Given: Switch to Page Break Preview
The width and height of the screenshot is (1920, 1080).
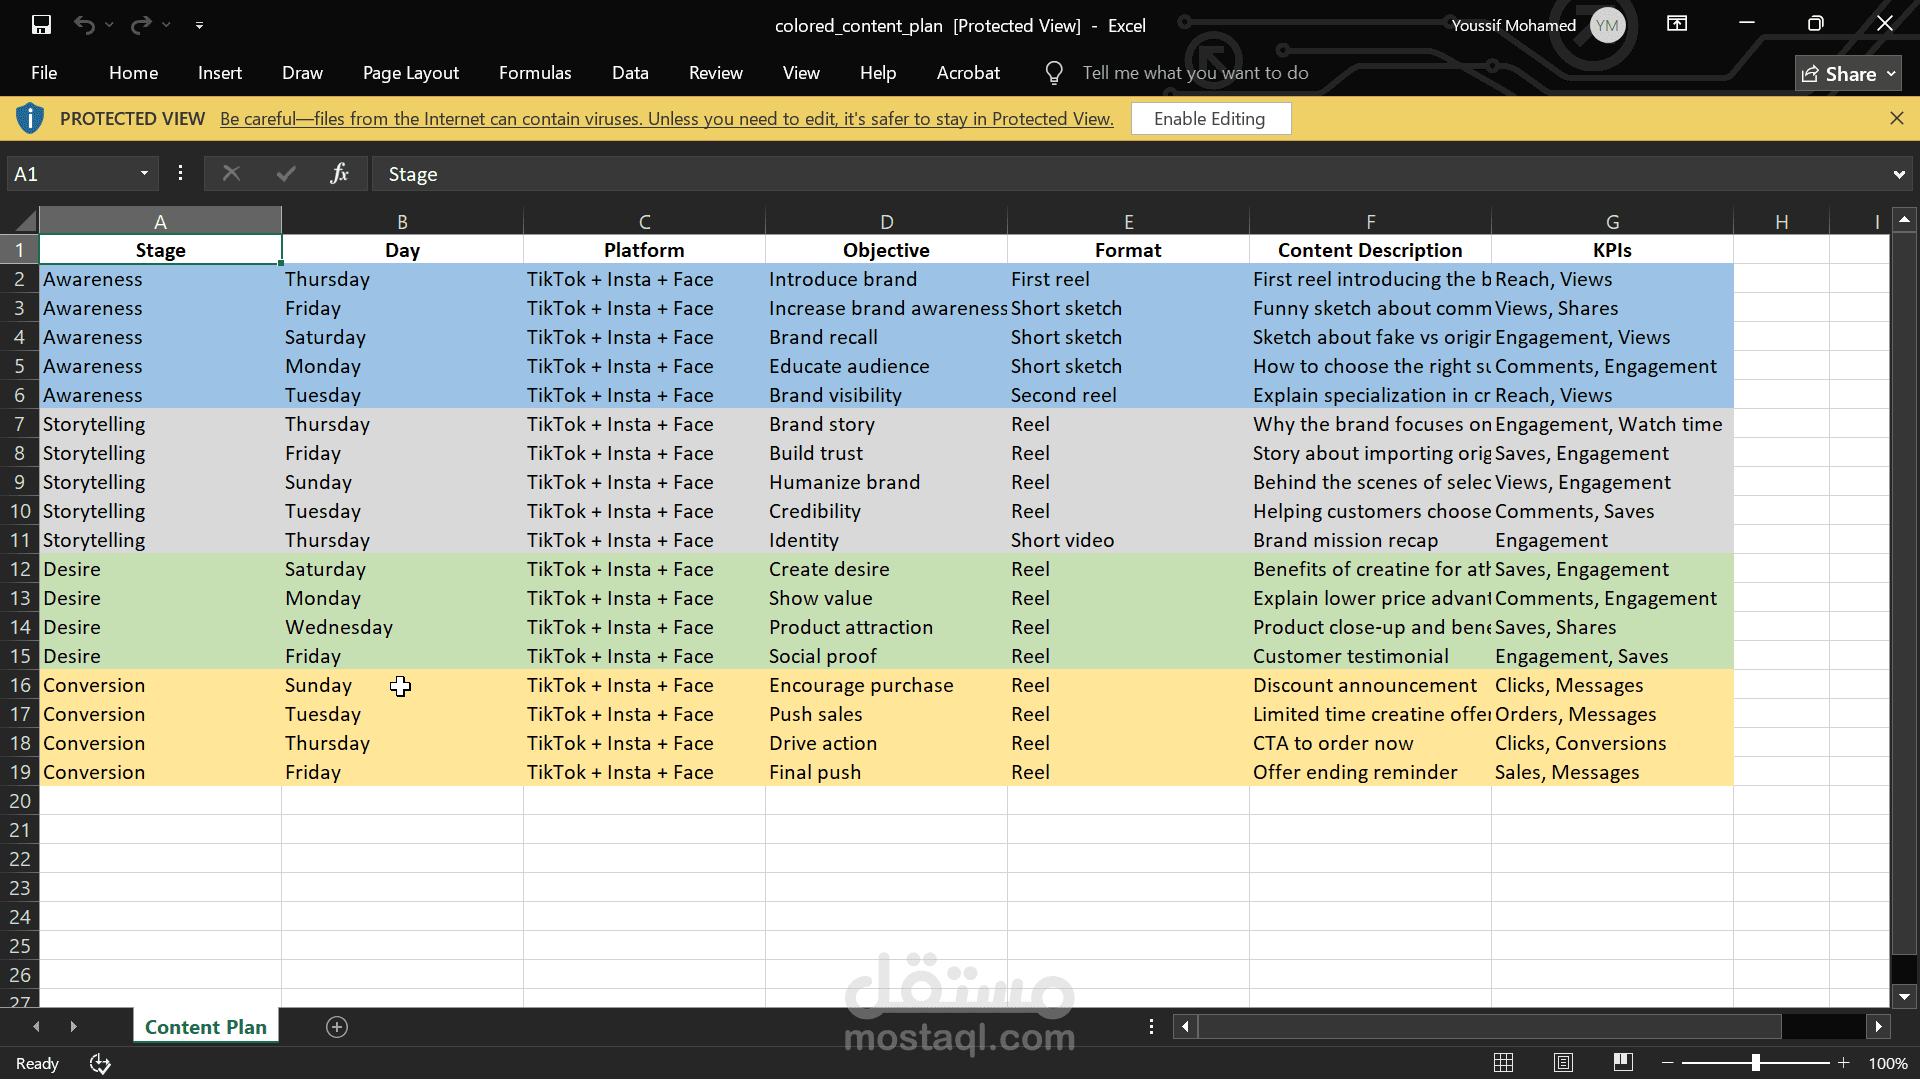Looking at the screenshot, I should click(x=1623, y=1062).
